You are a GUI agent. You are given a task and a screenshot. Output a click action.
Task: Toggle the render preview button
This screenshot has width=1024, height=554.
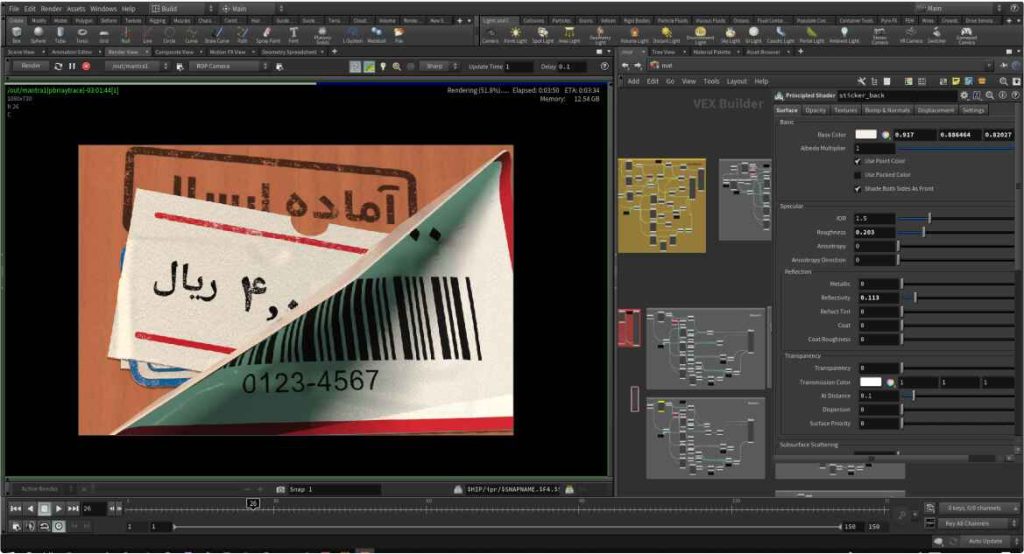pyautogui.click(x=355, y=66)
